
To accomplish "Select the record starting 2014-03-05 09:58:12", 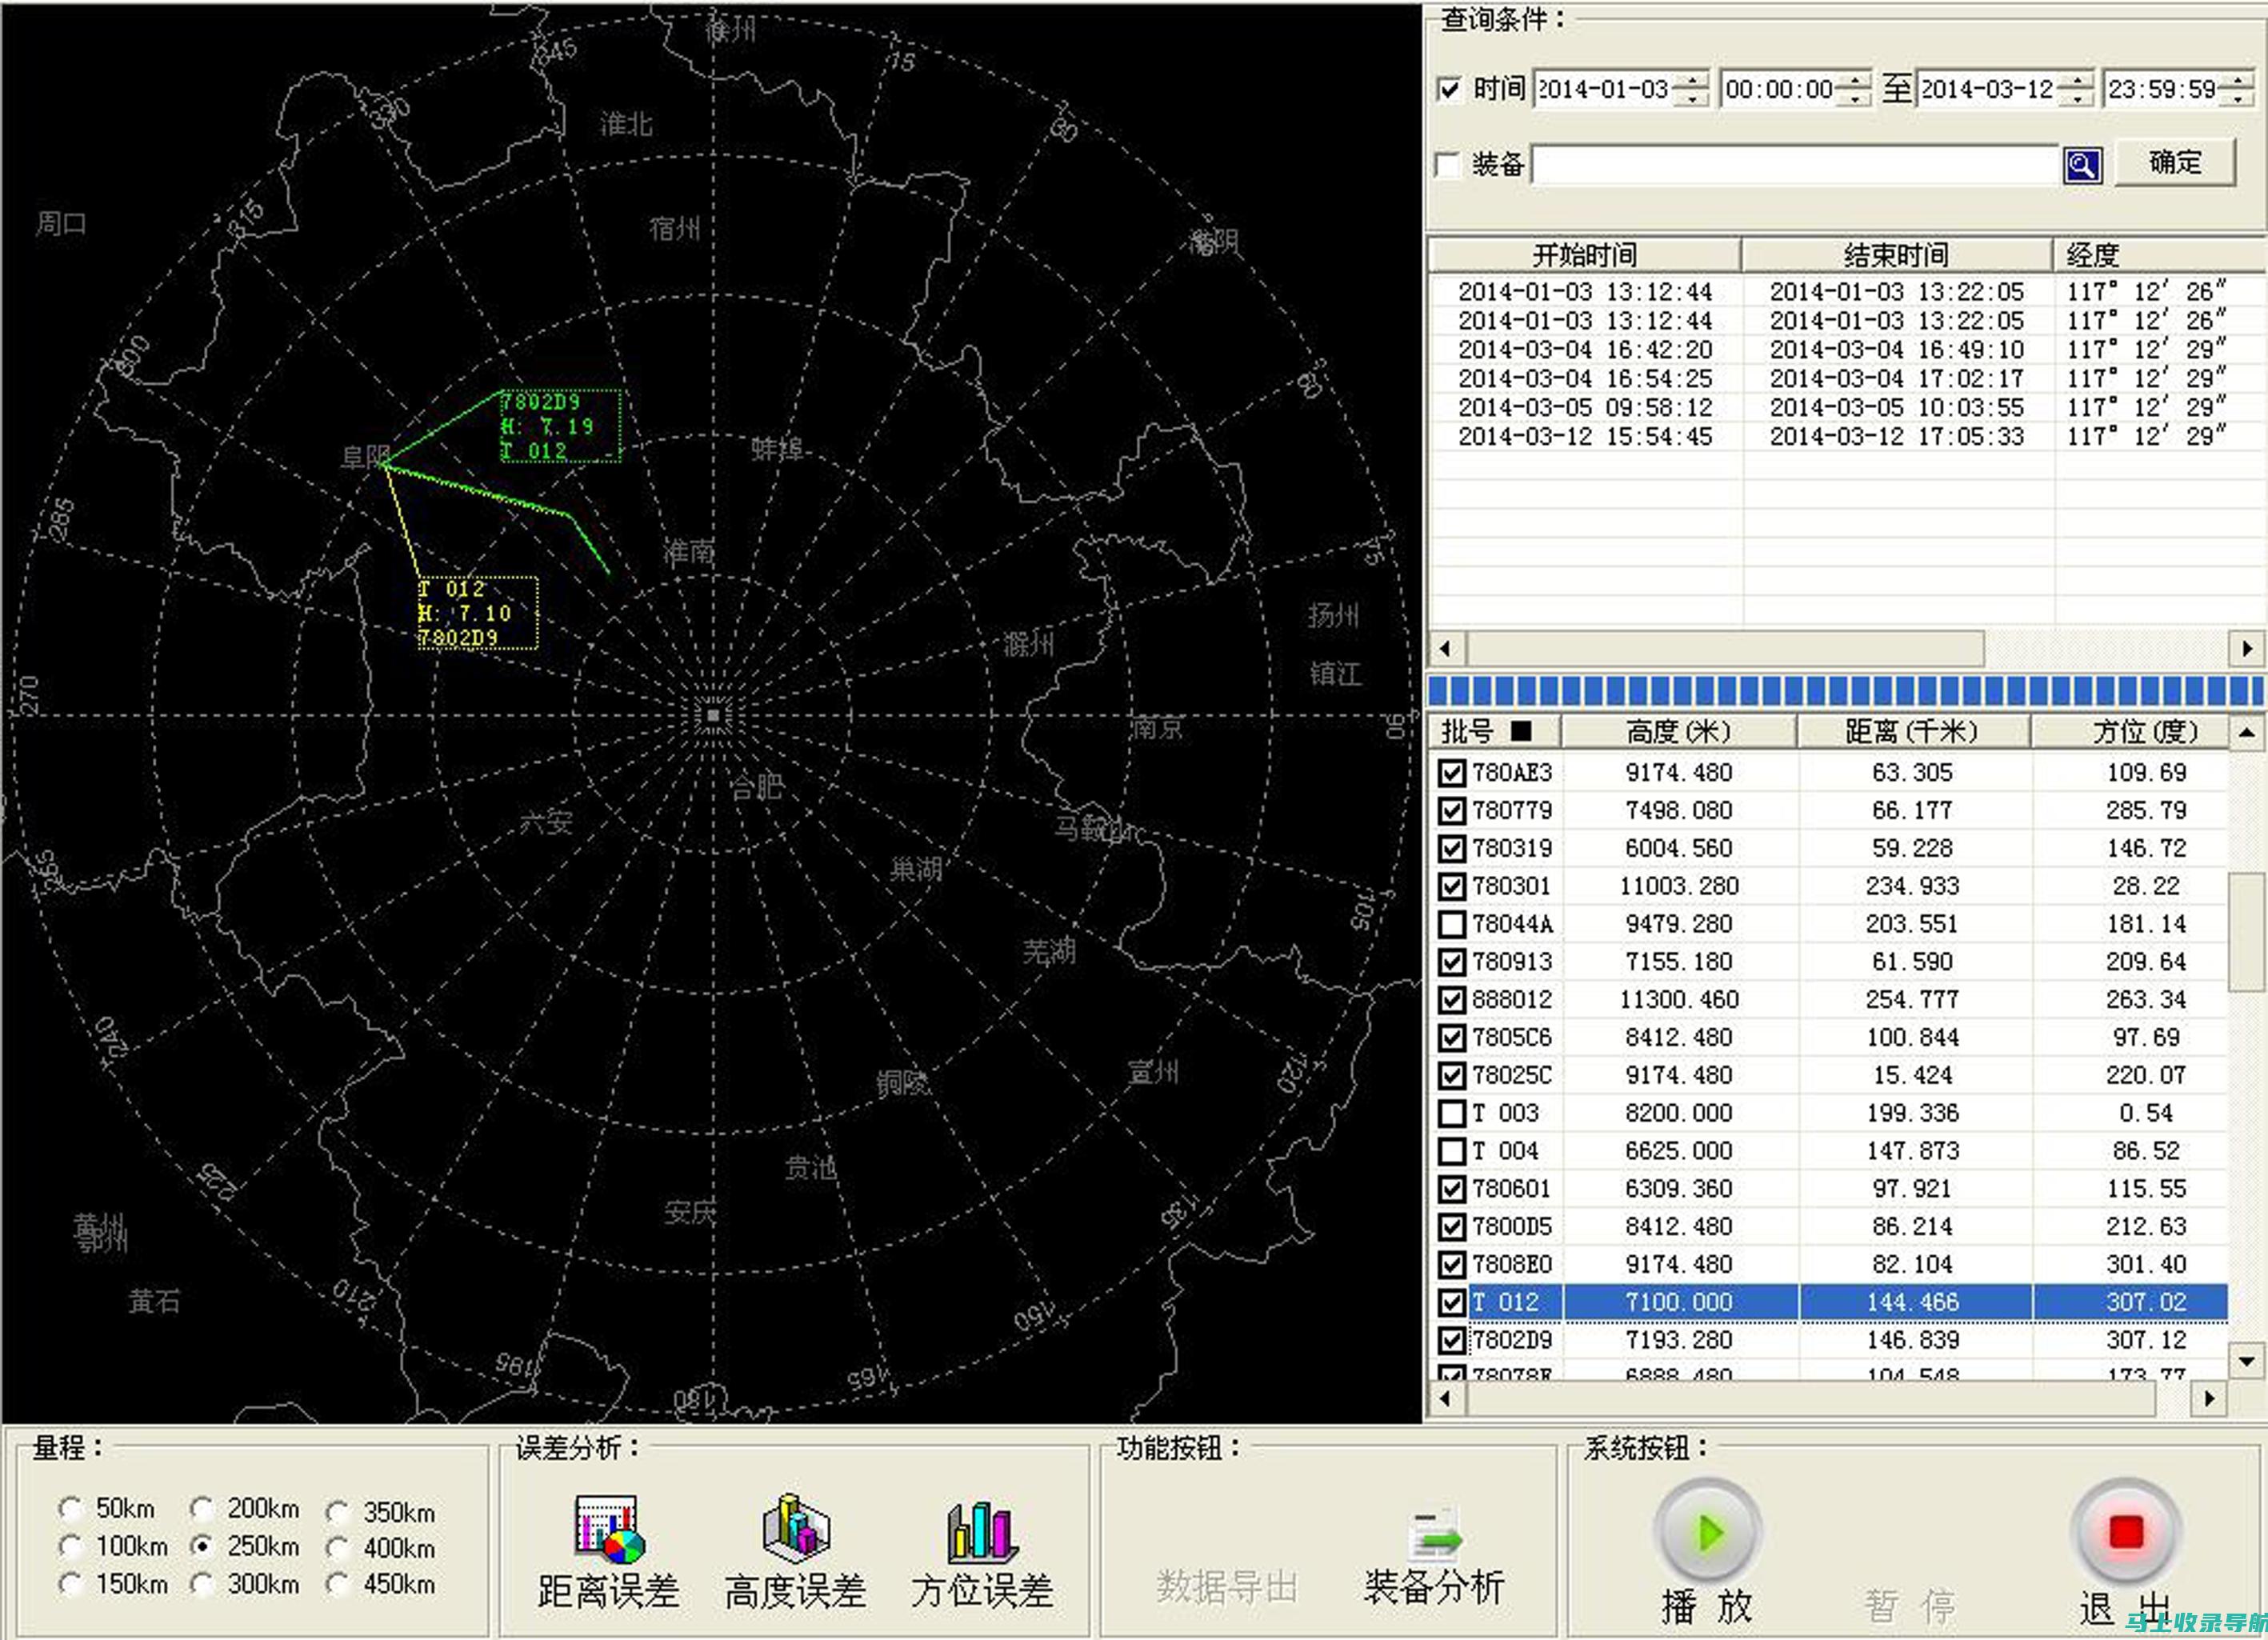I will 1846,408.
